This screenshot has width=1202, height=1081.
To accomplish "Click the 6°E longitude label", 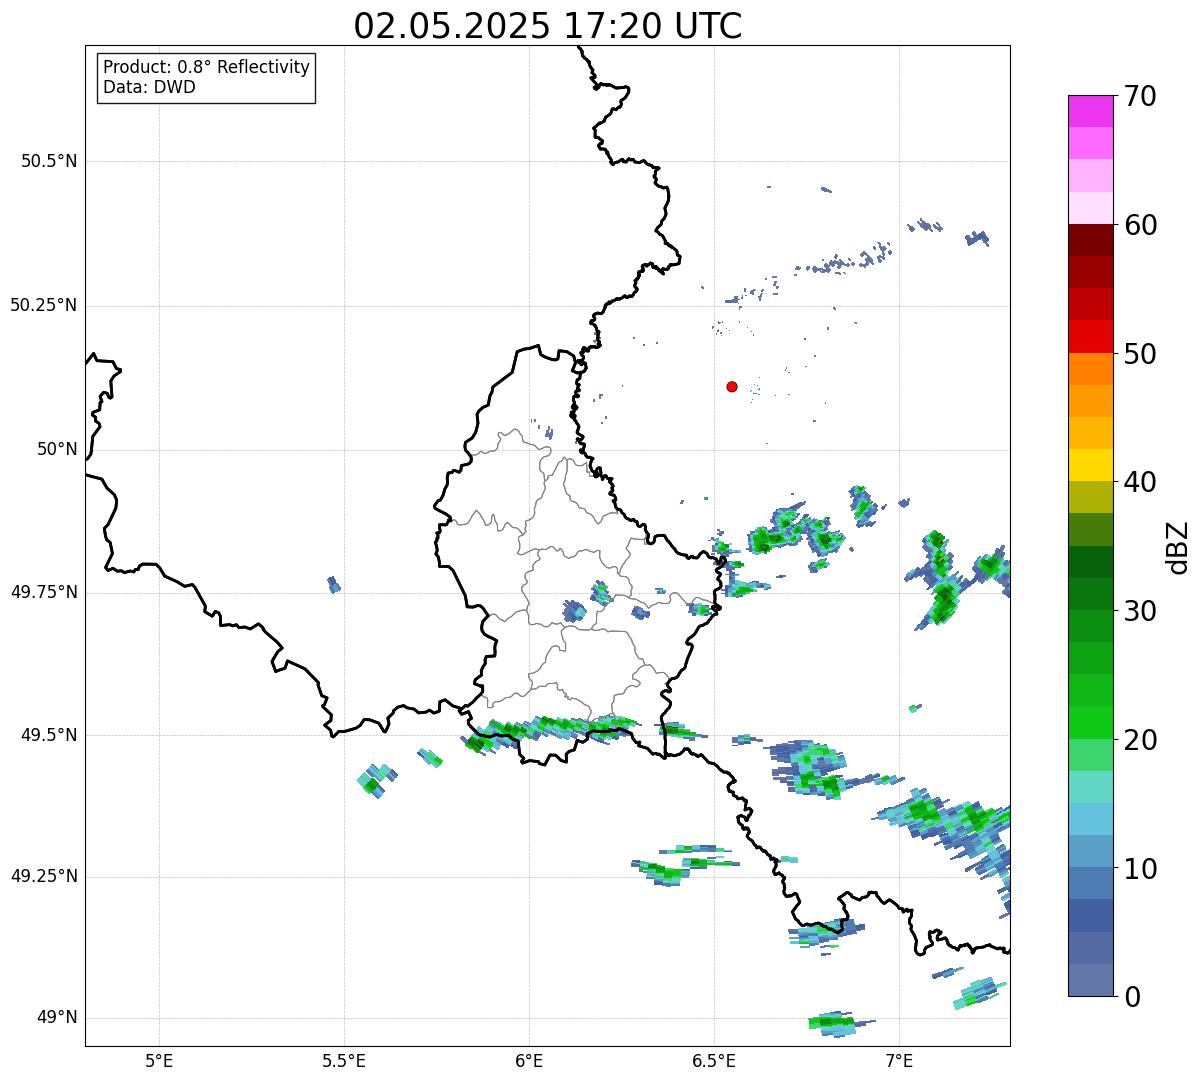I will point(529,1060).
